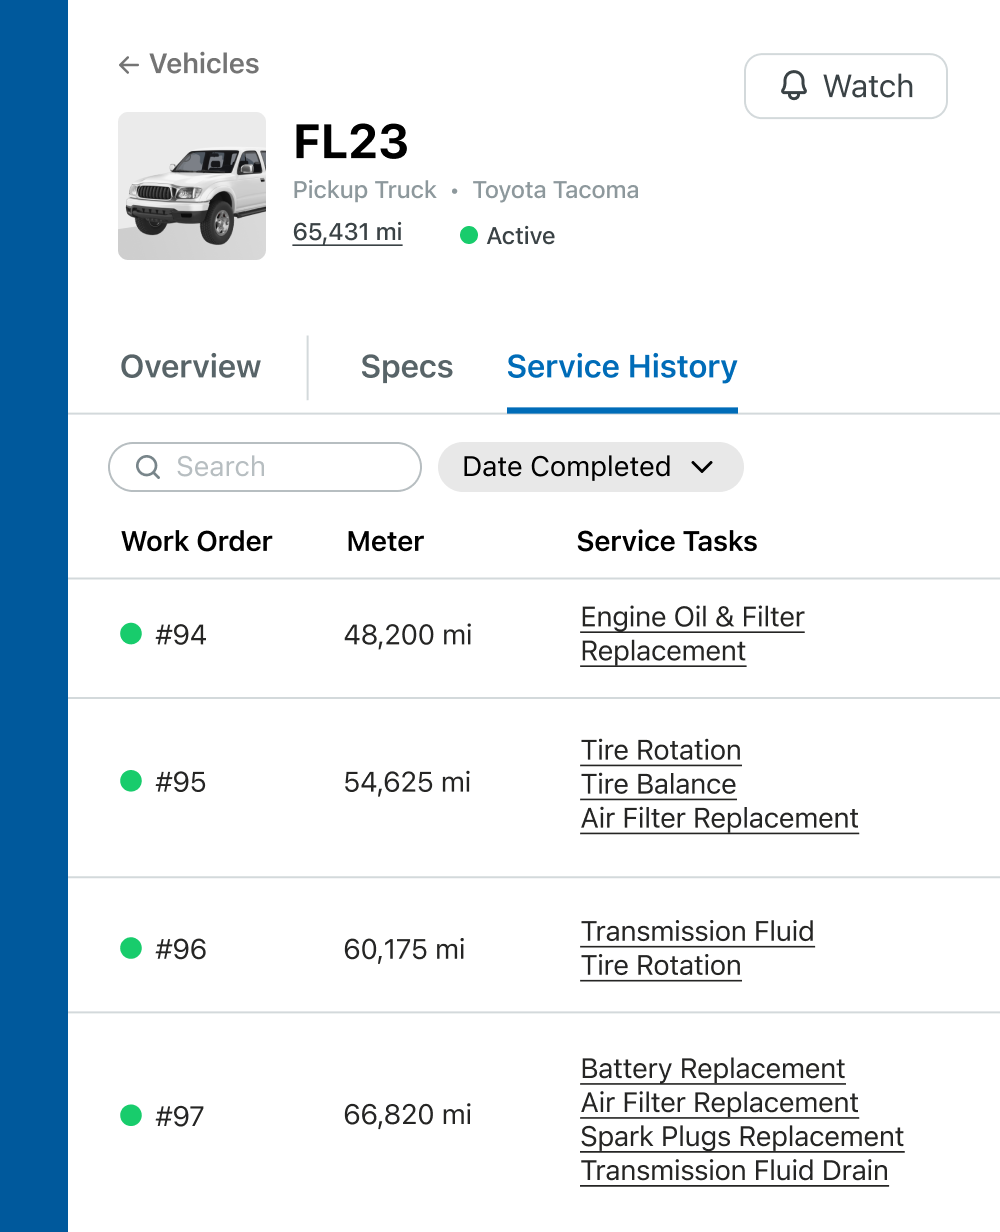
Task: Click the FL23 vehicle name heading
Action: click(x=351, y=142)
